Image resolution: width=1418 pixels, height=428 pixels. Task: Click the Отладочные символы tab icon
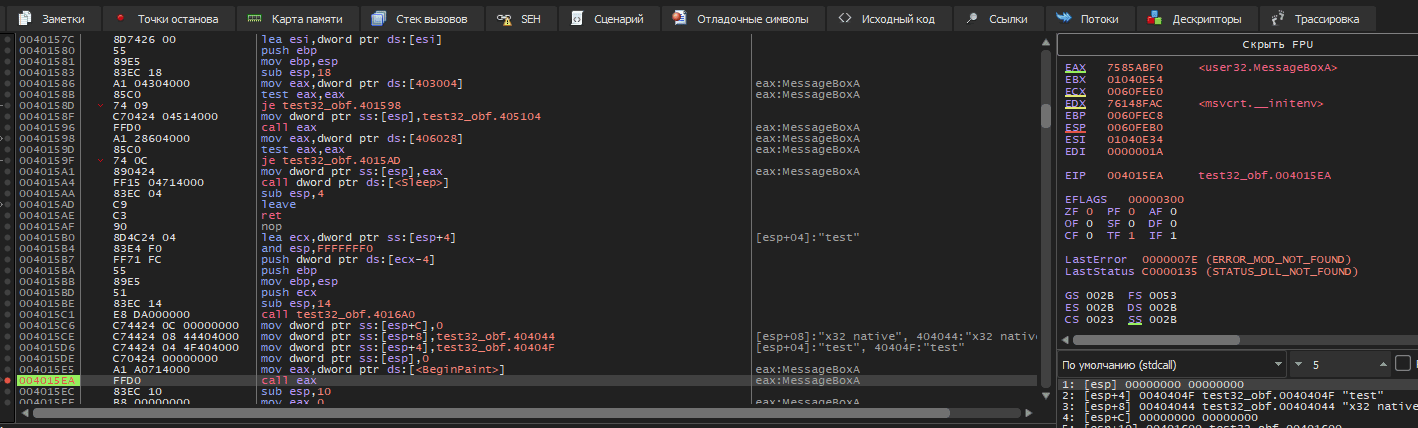tap(681, 18)
